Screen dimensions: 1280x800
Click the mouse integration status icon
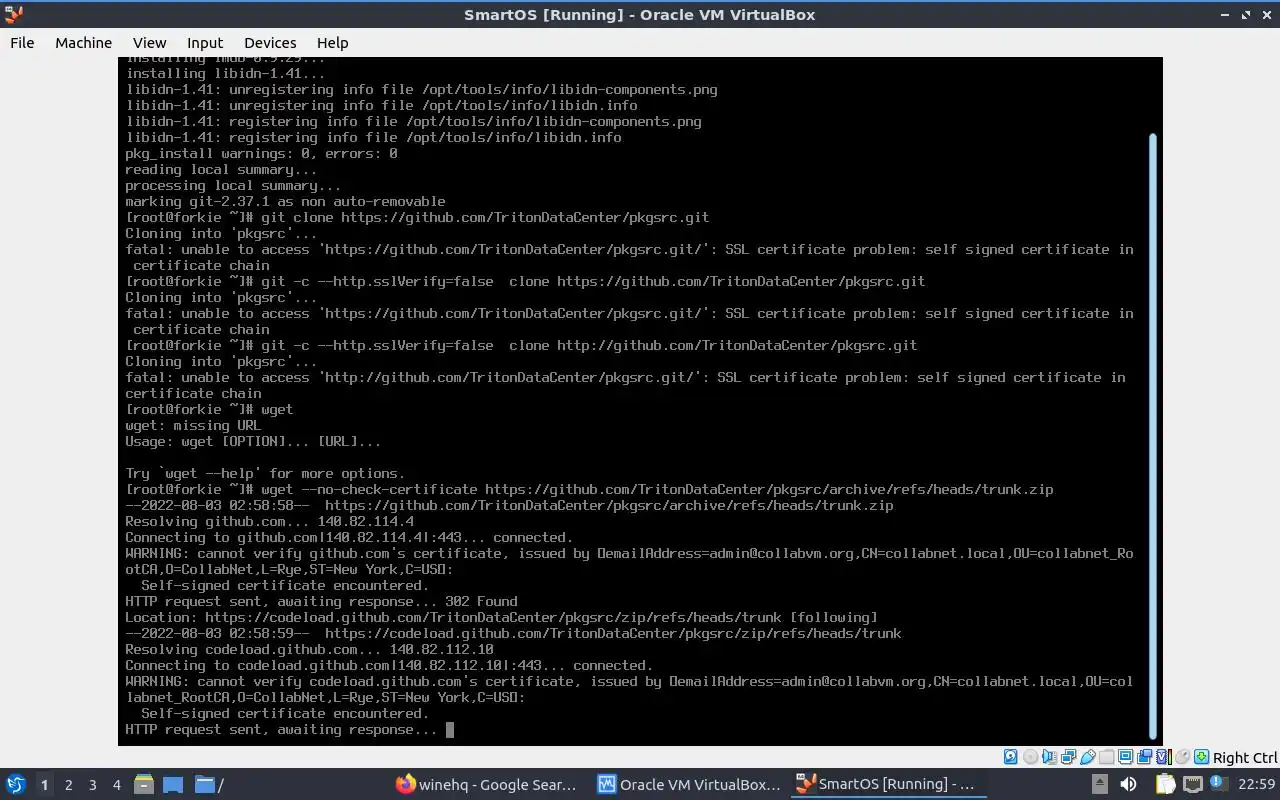pyautogui.click(x=1183, y=757)
